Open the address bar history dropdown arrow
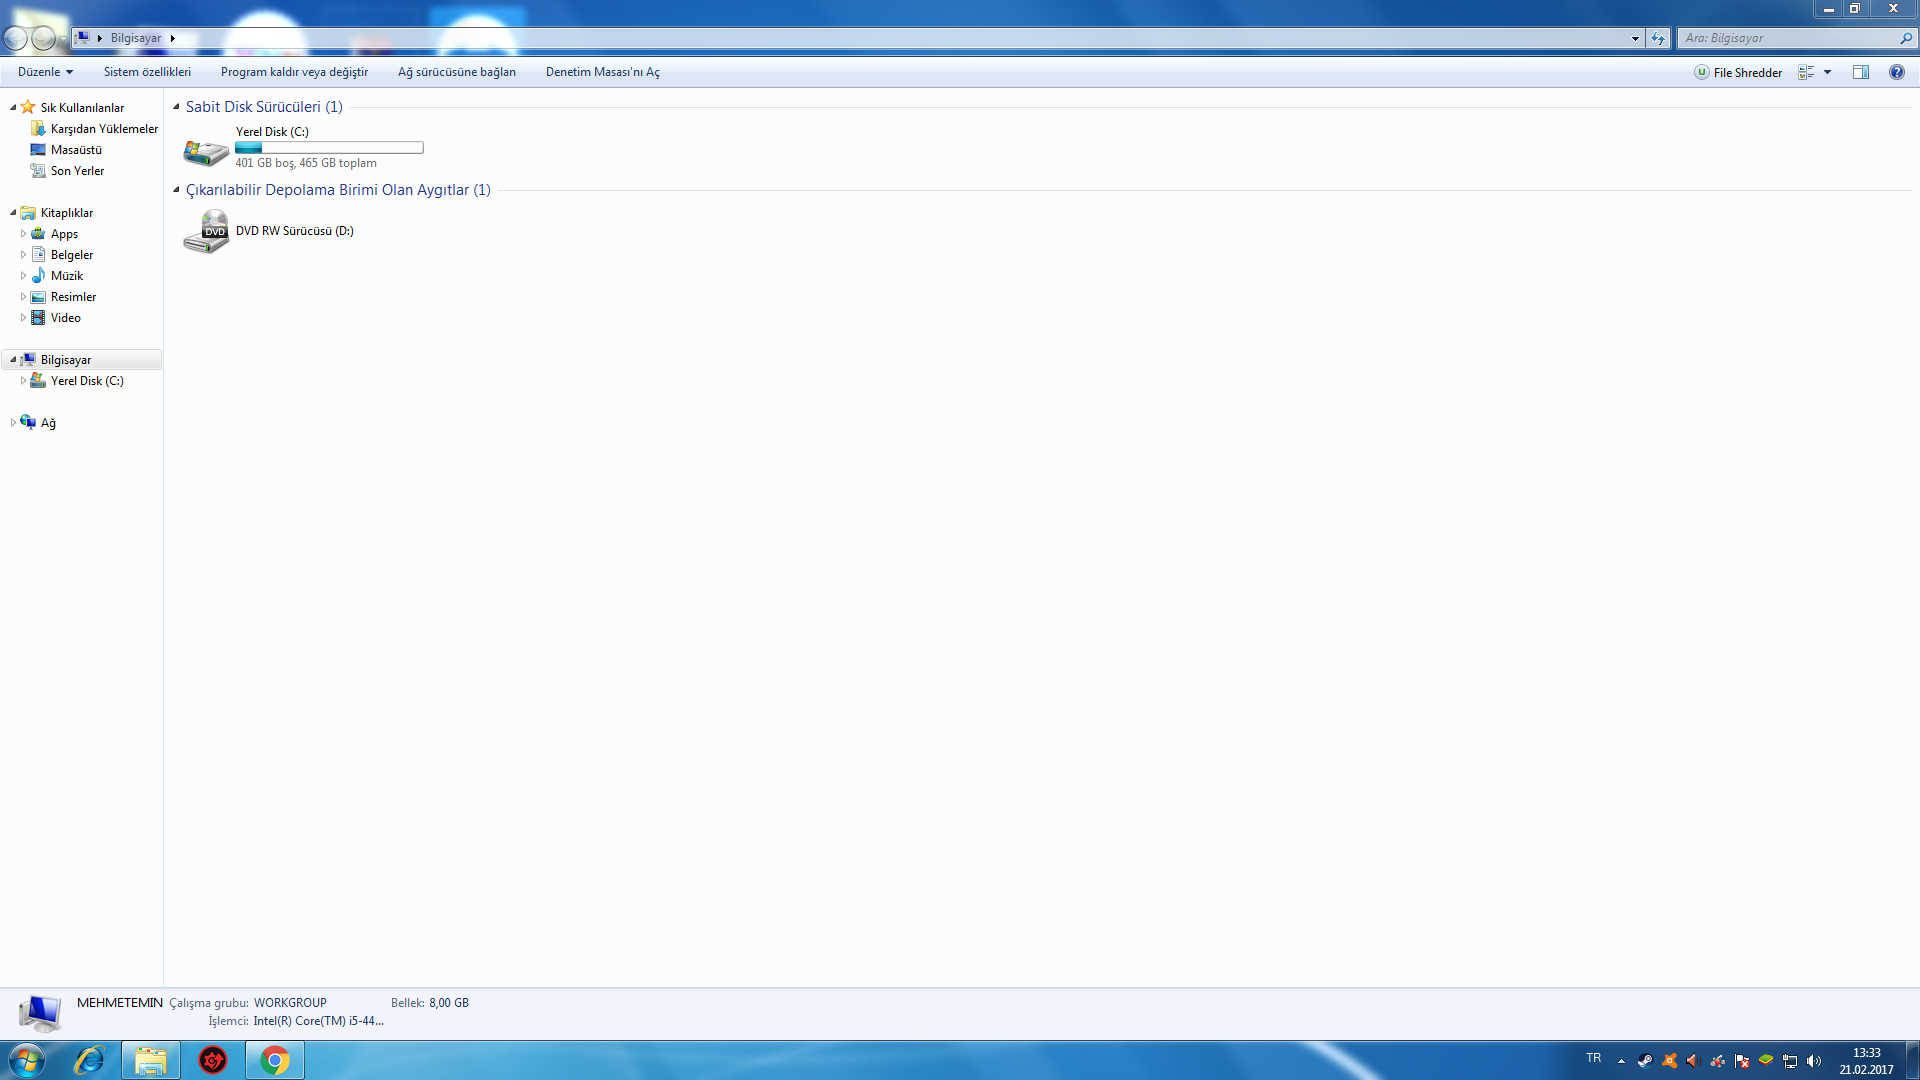1920x1080 pixels. pos(1635,38)
